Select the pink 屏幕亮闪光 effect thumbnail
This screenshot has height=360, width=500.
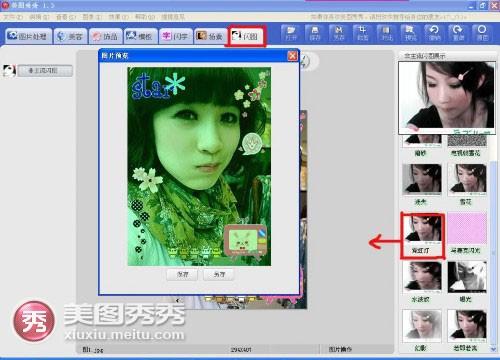click(x=467, y=228)
